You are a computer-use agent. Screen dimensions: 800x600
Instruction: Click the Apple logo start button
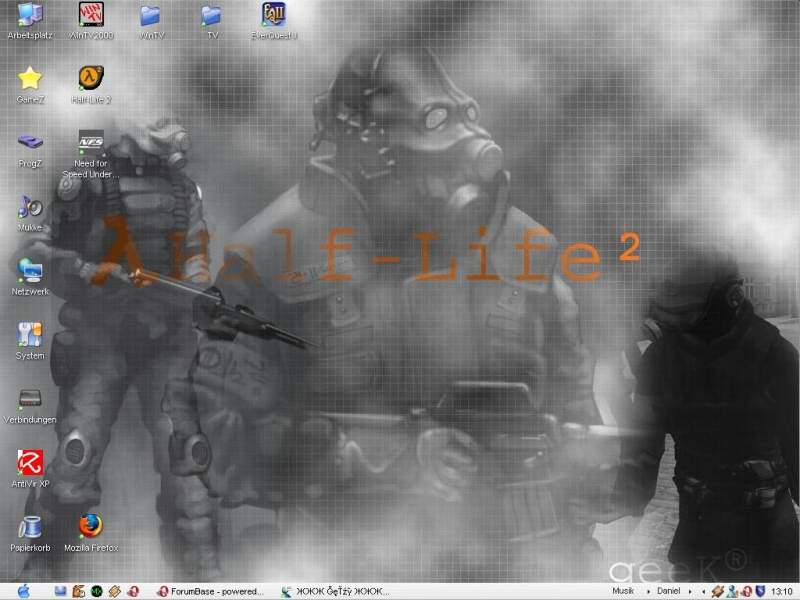(x=23, y=591)
